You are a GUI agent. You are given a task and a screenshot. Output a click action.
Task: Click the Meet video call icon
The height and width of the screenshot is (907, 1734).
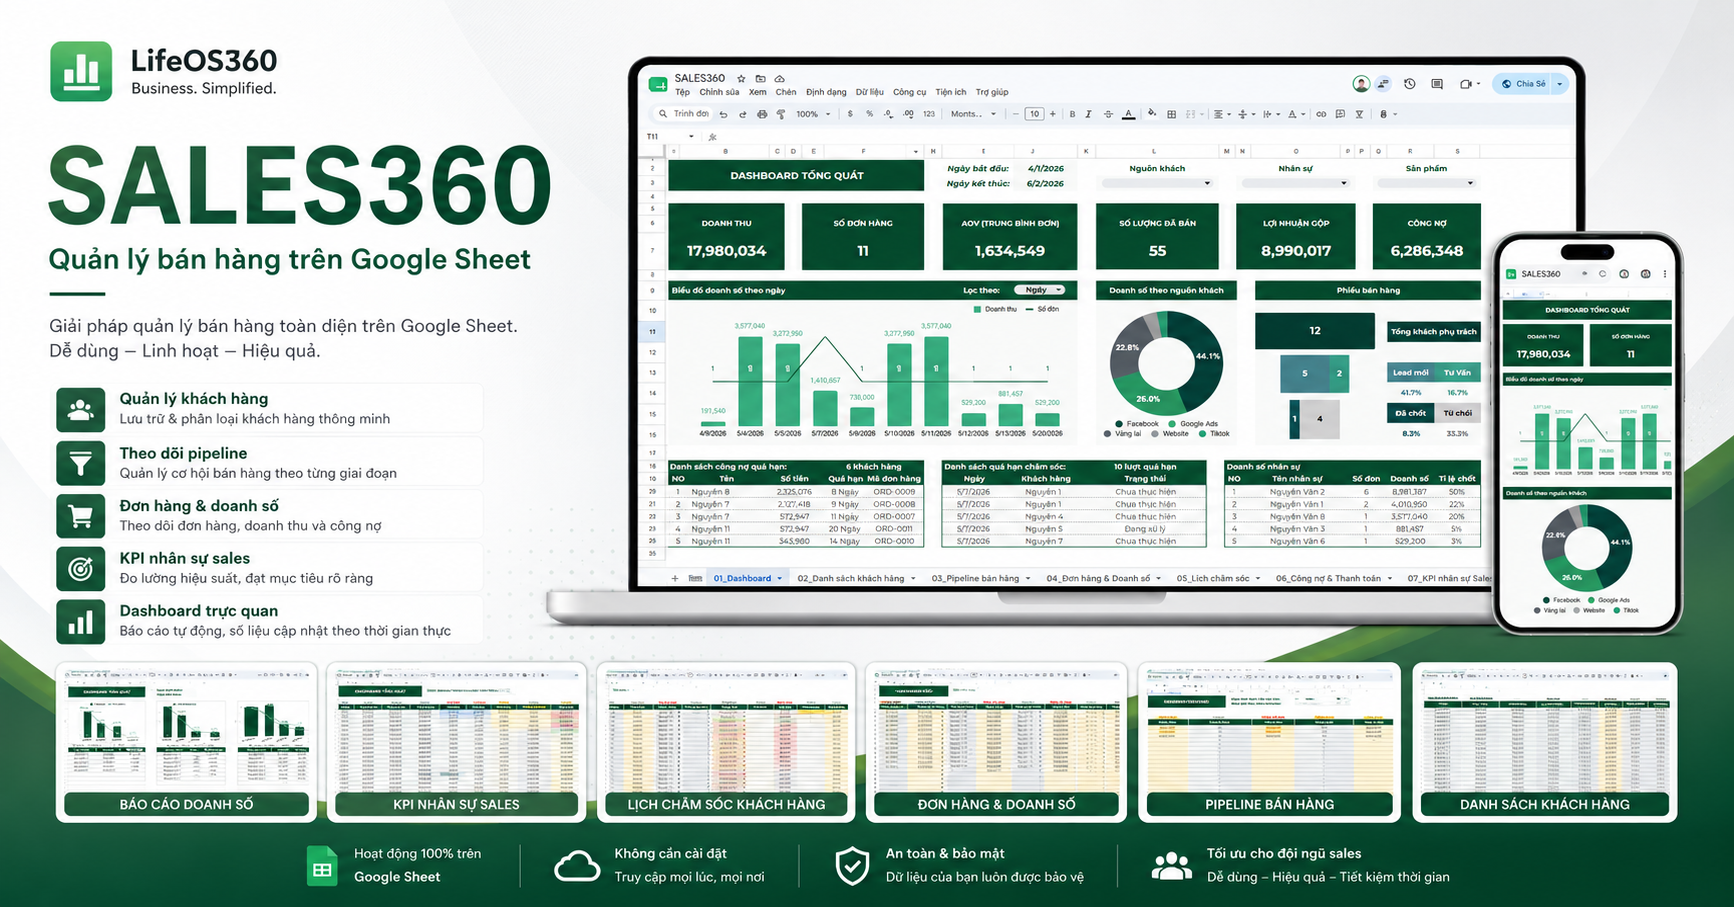[1466, 84]
